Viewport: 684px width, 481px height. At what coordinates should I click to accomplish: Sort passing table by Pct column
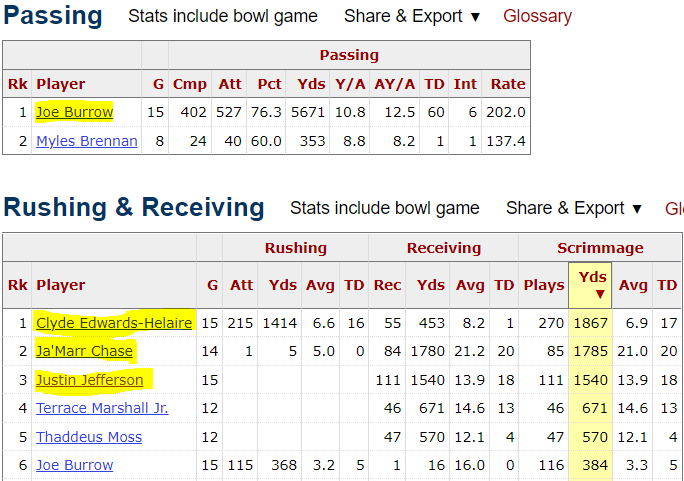pos(269,84)
